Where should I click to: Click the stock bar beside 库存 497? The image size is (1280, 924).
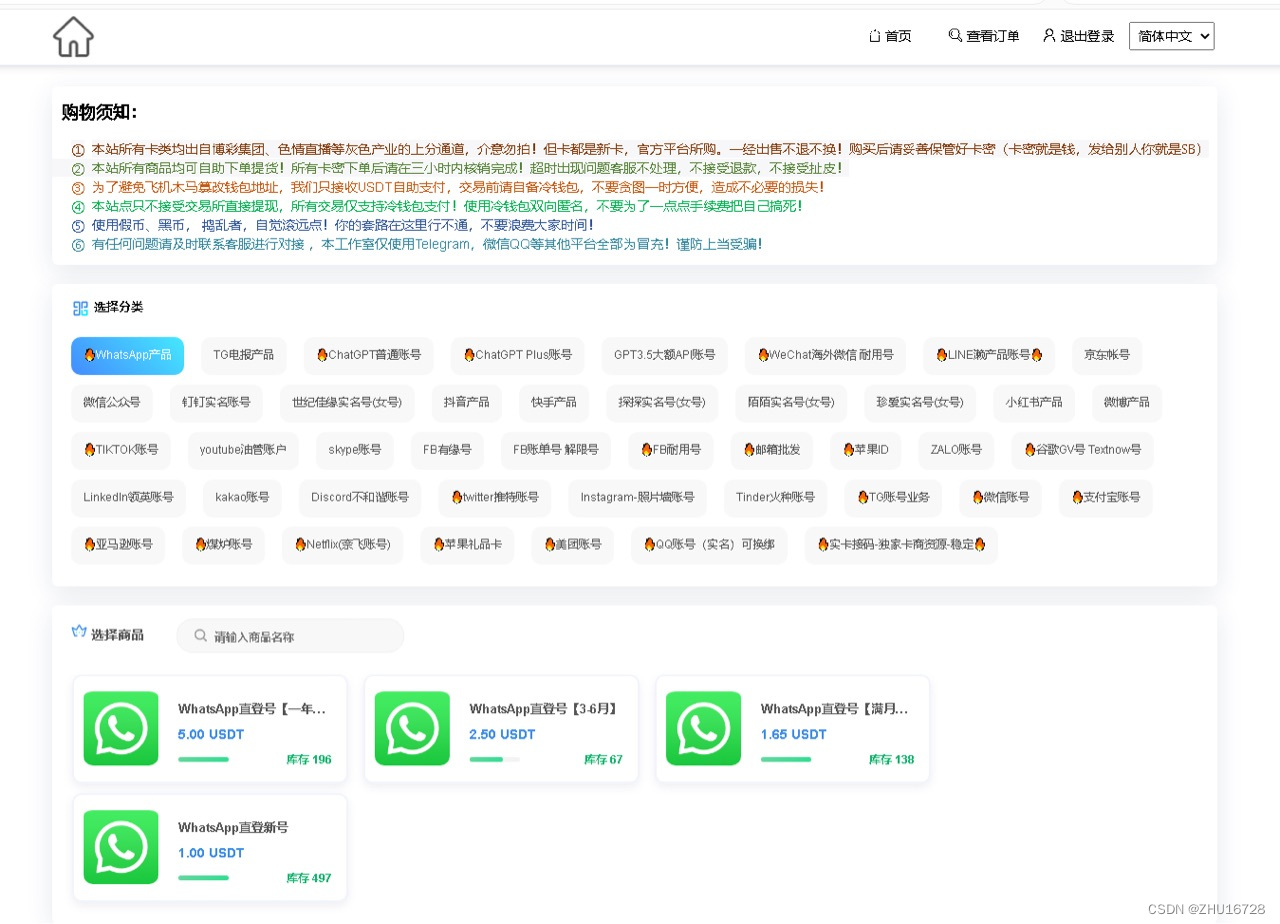203,878
